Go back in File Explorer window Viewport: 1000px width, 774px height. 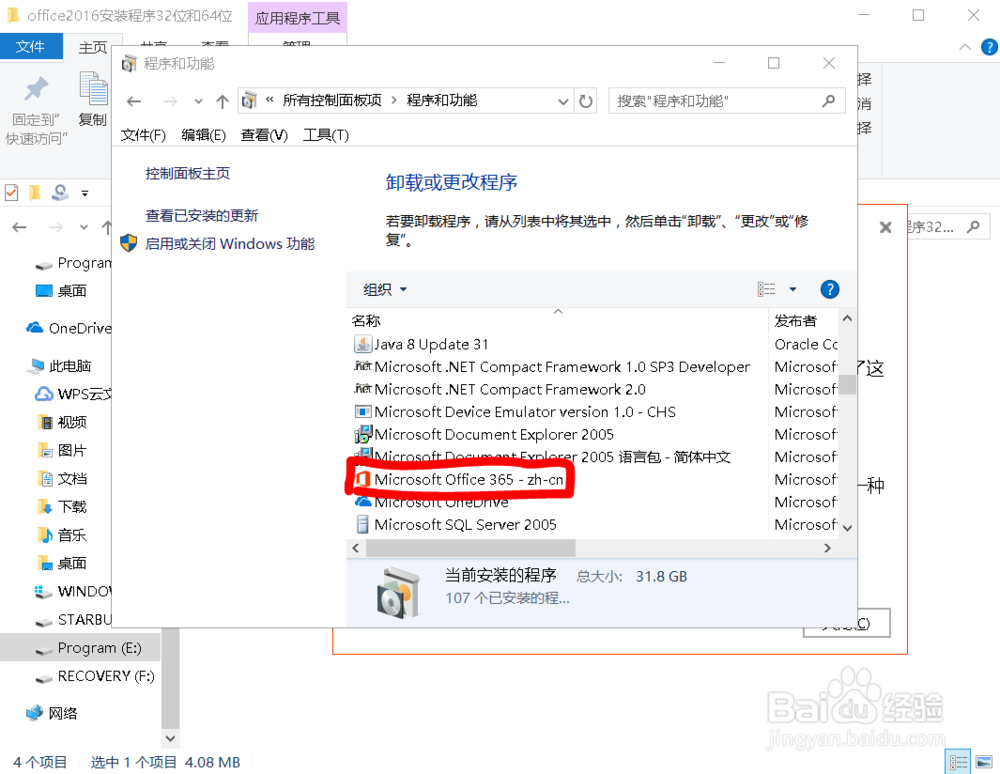tap(19, 227)
